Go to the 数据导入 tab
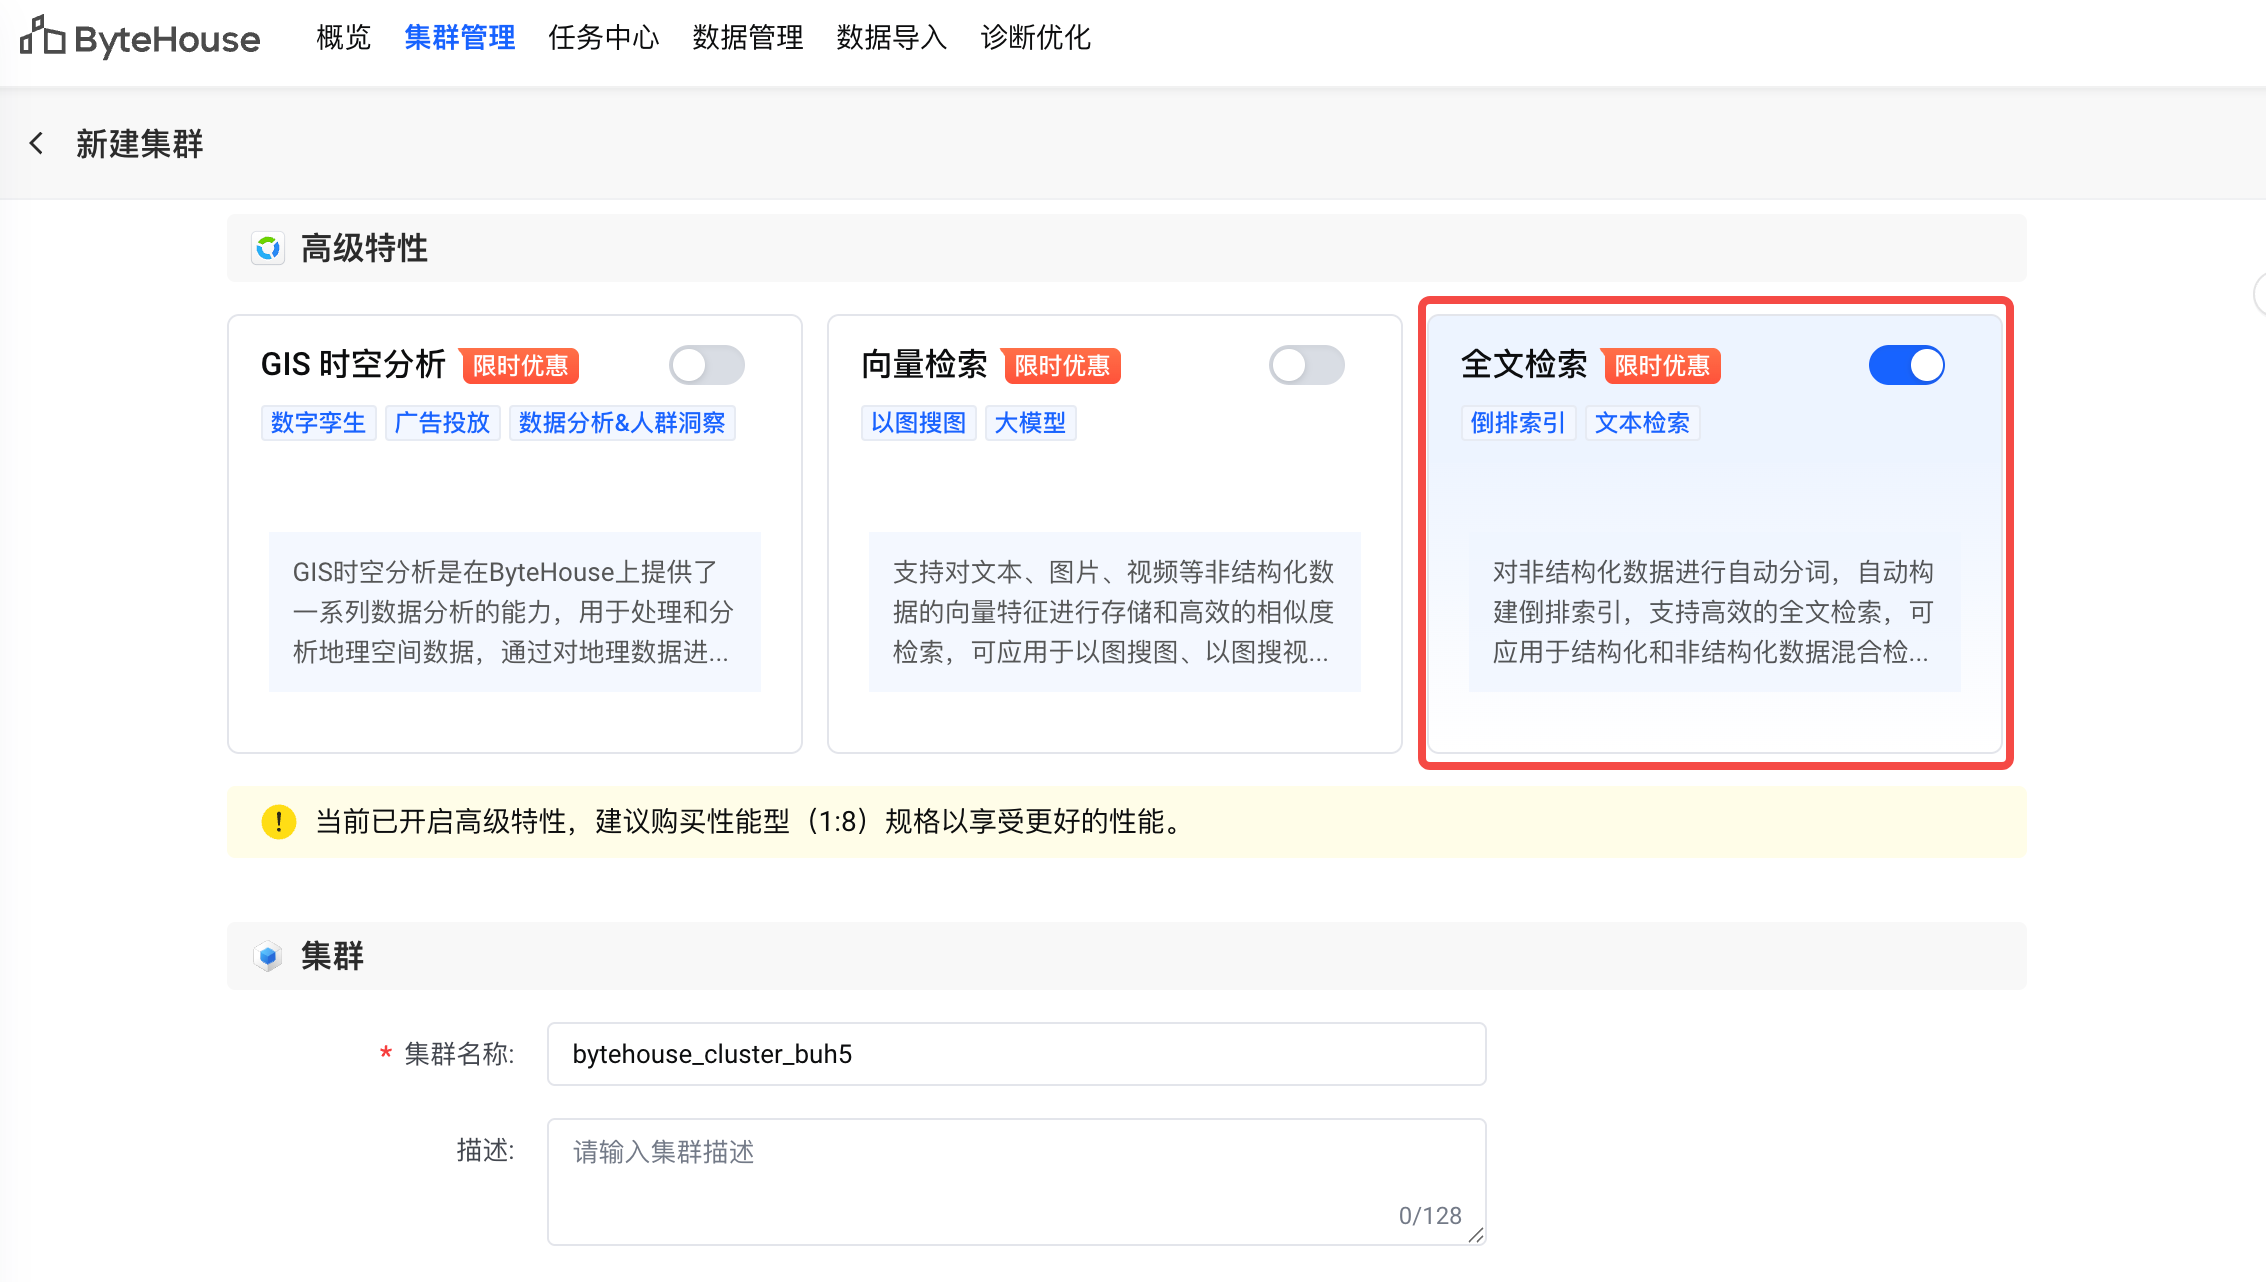Viewport: 2266px width, 1282px height. point(892,38)
